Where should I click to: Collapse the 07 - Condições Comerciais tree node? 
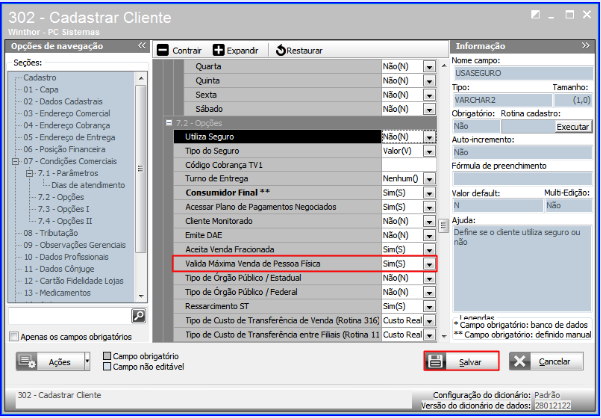click(15, 161)
